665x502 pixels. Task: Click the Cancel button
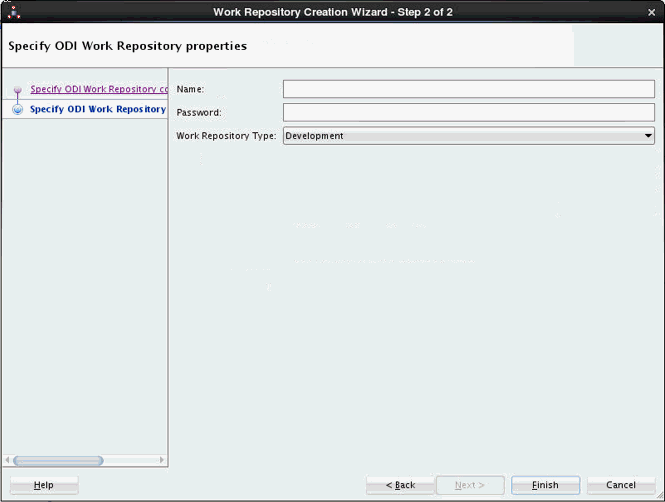tap(620, 485)
